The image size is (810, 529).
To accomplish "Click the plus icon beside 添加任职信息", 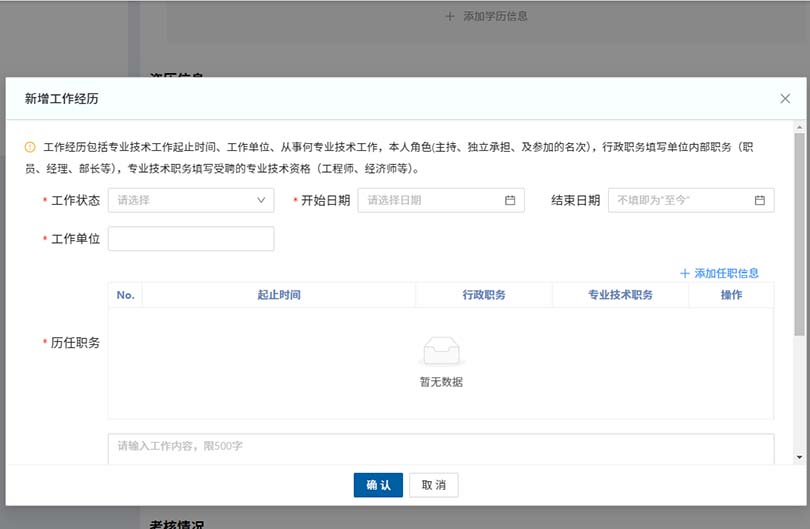I will (x=685, y=273).
